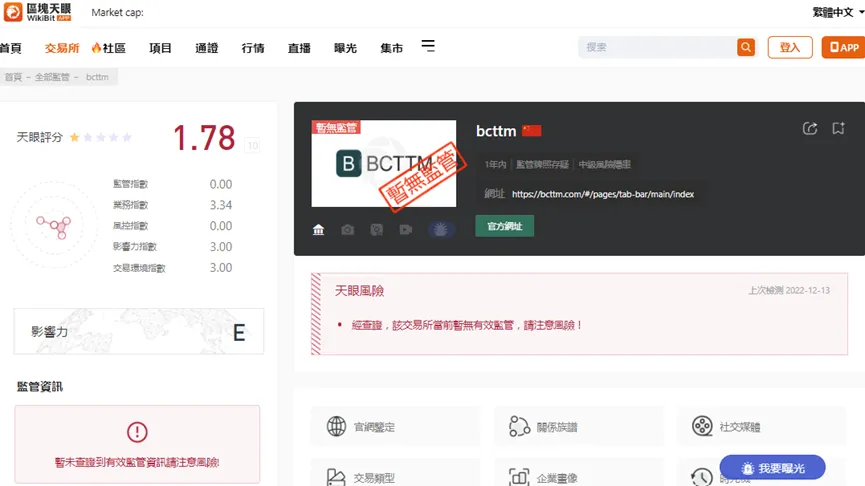Screen dimensions: 865x486
Task: Focus the 搜索 search input field
Action: point(658,47)
